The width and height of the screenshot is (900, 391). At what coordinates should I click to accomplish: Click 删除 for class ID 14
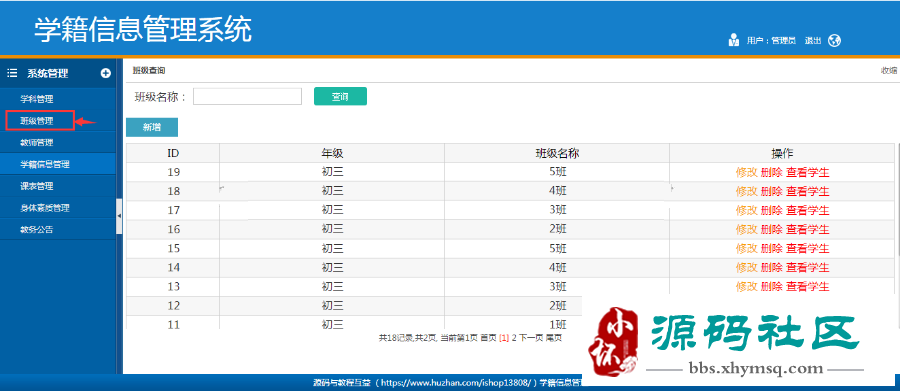click(771, 268)
